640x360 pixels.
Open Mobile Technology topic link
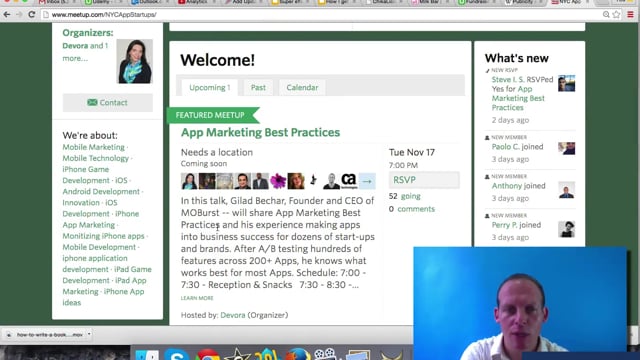pos(96,158)
